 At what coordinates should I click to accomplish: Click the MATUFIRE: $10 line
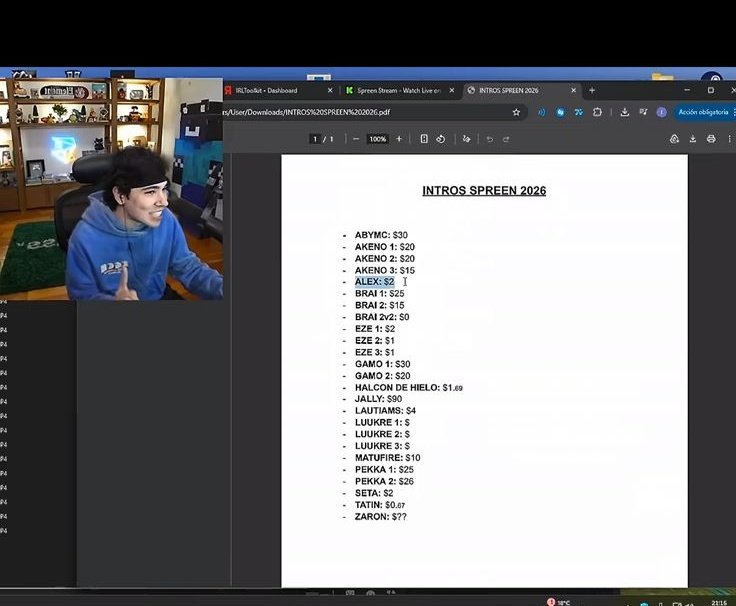[x=388, y=458]
